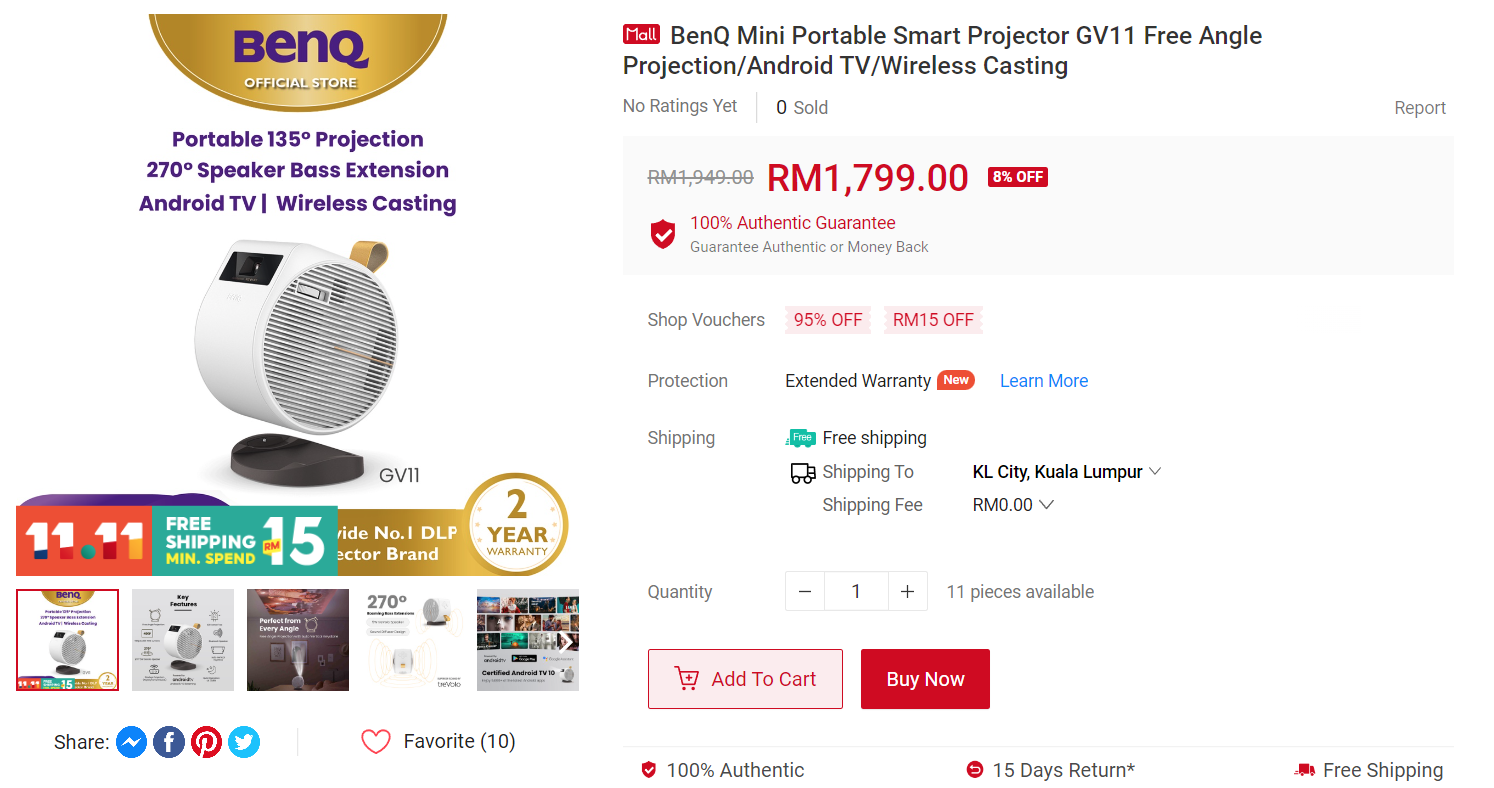Image resolution: width=1494 pixels, height=788 pixels.
Task: Open the Shipping To location dropdown
Action: tap(1067, 471)
